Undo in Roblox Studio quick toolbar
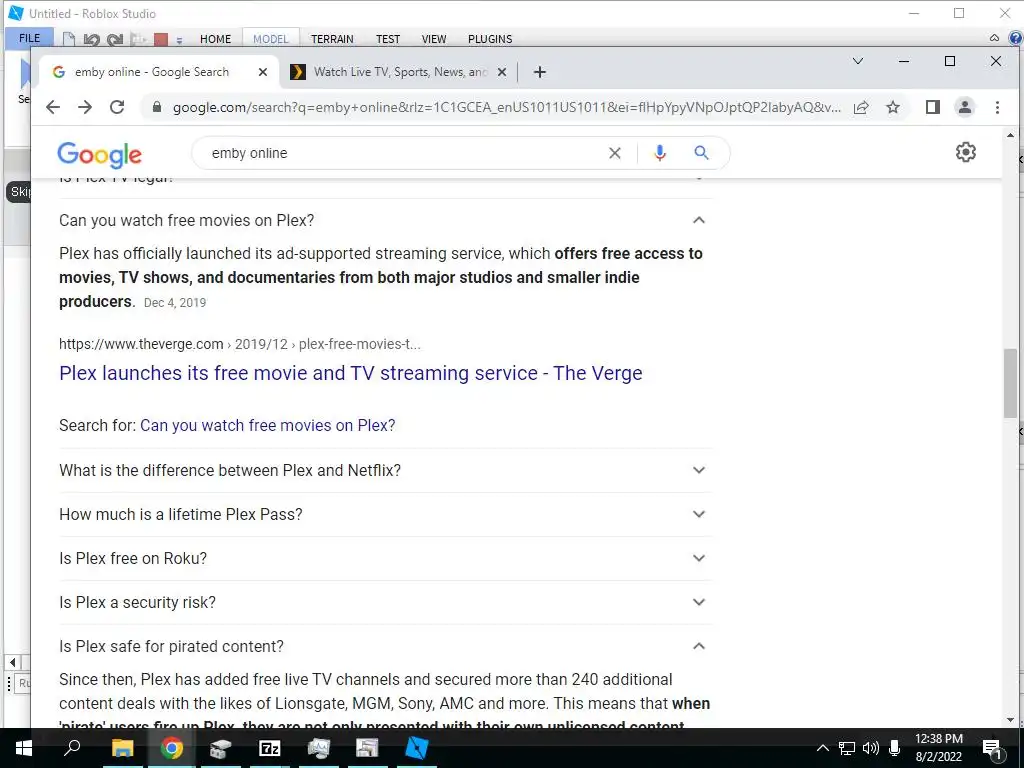1024x768 pixels. click(x=91, y=40)
